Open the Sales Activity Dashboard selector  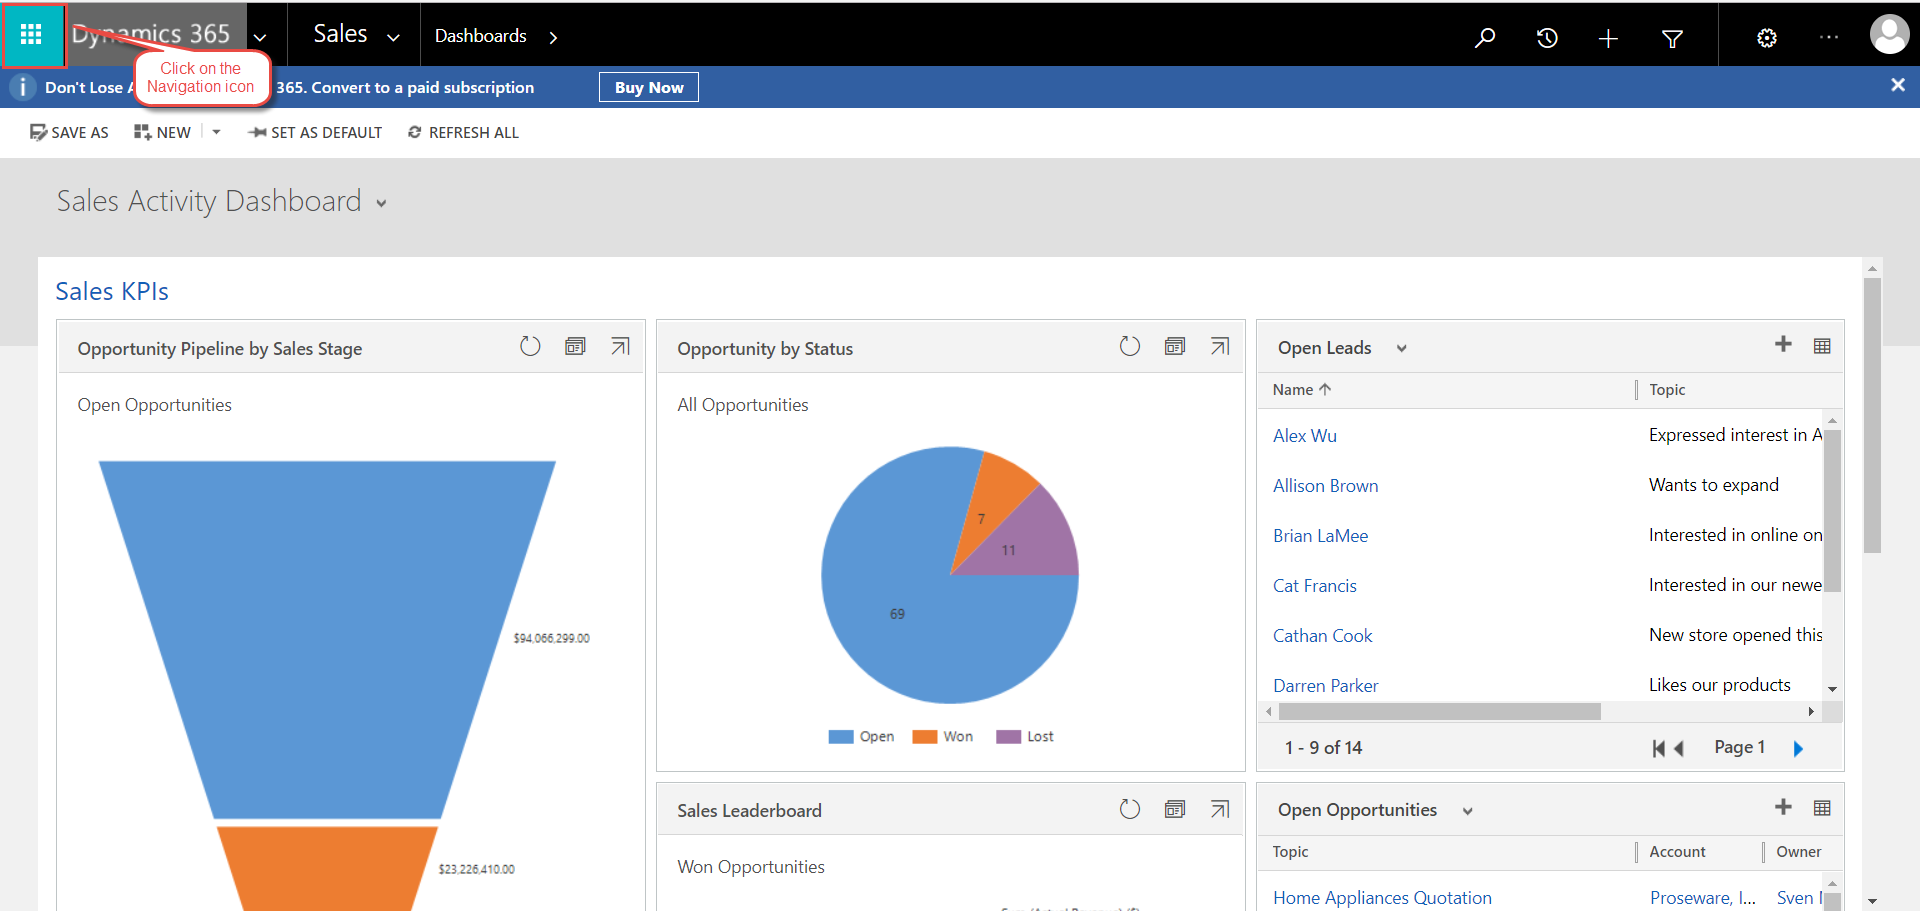tap(381, 202)
